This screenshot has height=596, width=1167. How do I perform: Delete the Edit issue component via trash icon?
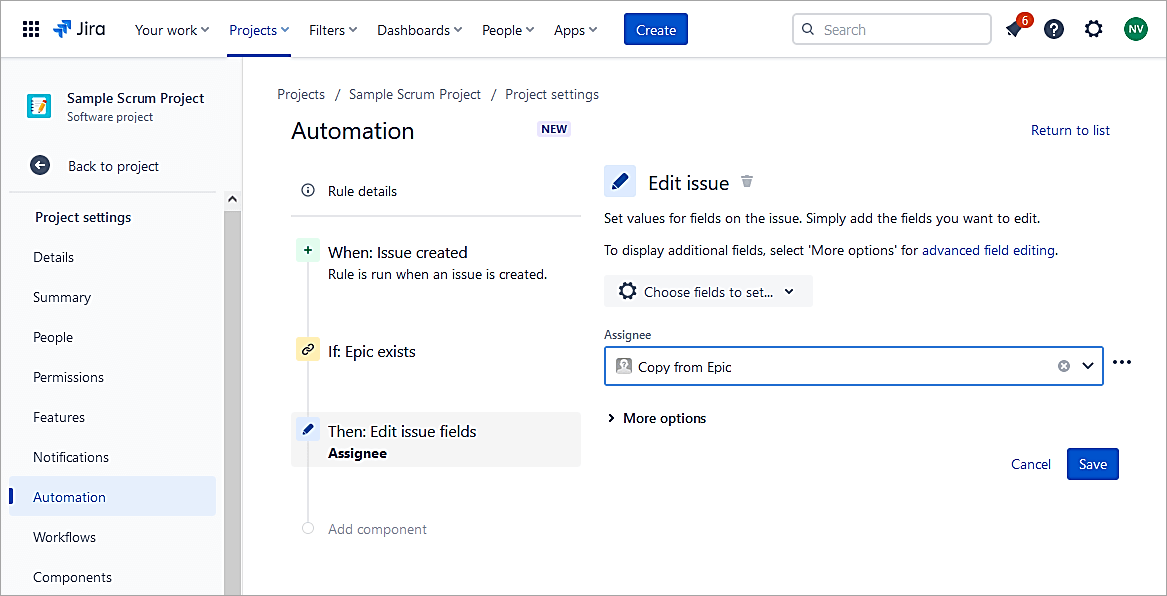point(747,182)
